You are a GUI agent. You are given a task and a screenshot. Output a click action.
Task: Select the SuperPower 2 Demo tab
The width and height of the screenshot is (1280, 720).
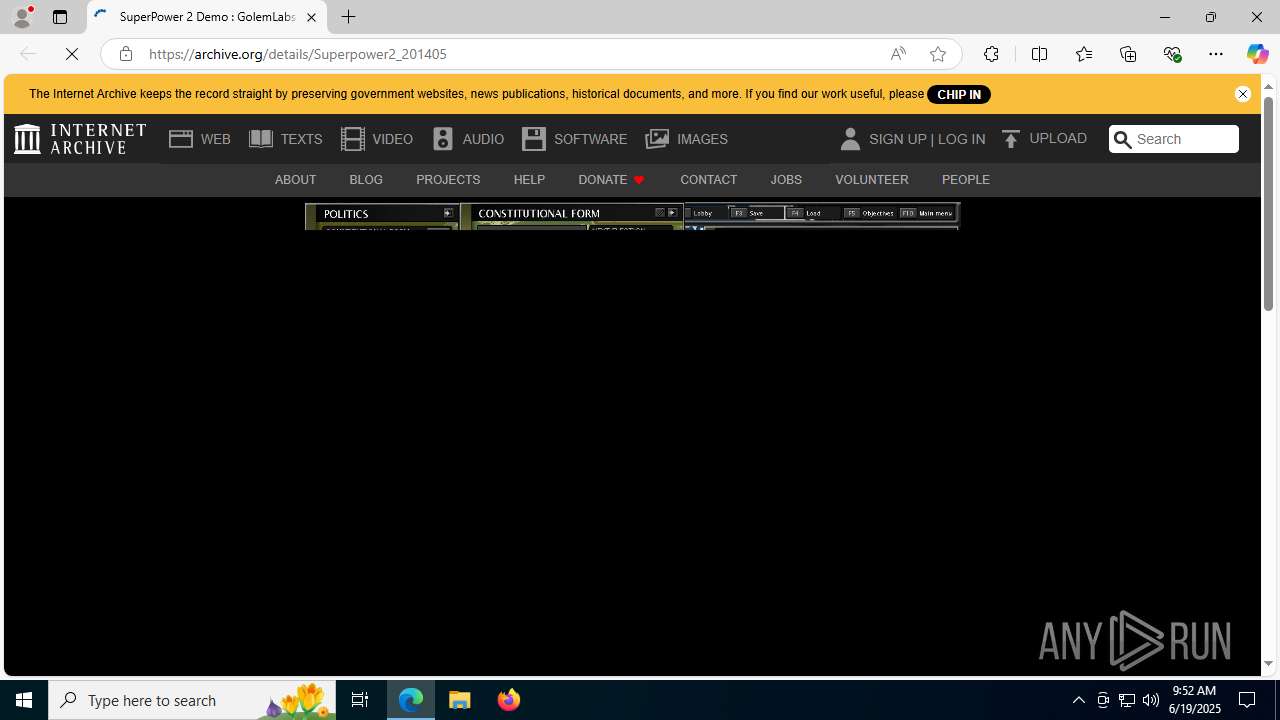206,17
